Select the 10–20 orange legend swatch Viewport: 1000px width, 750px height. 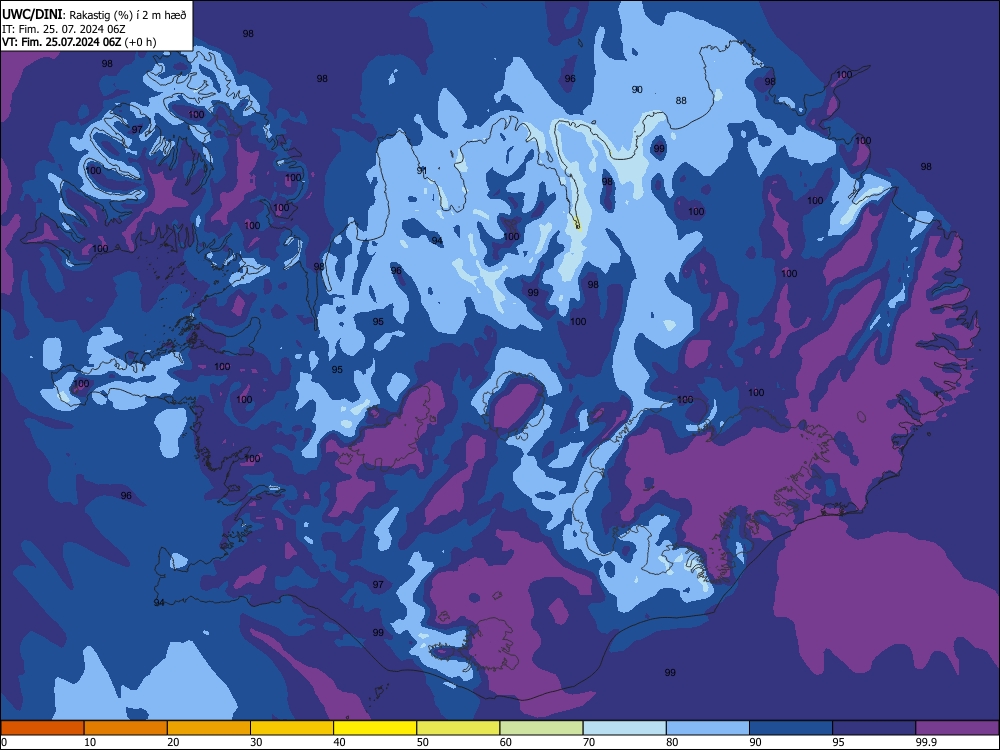pyautogui.click(x=126, y=728)
